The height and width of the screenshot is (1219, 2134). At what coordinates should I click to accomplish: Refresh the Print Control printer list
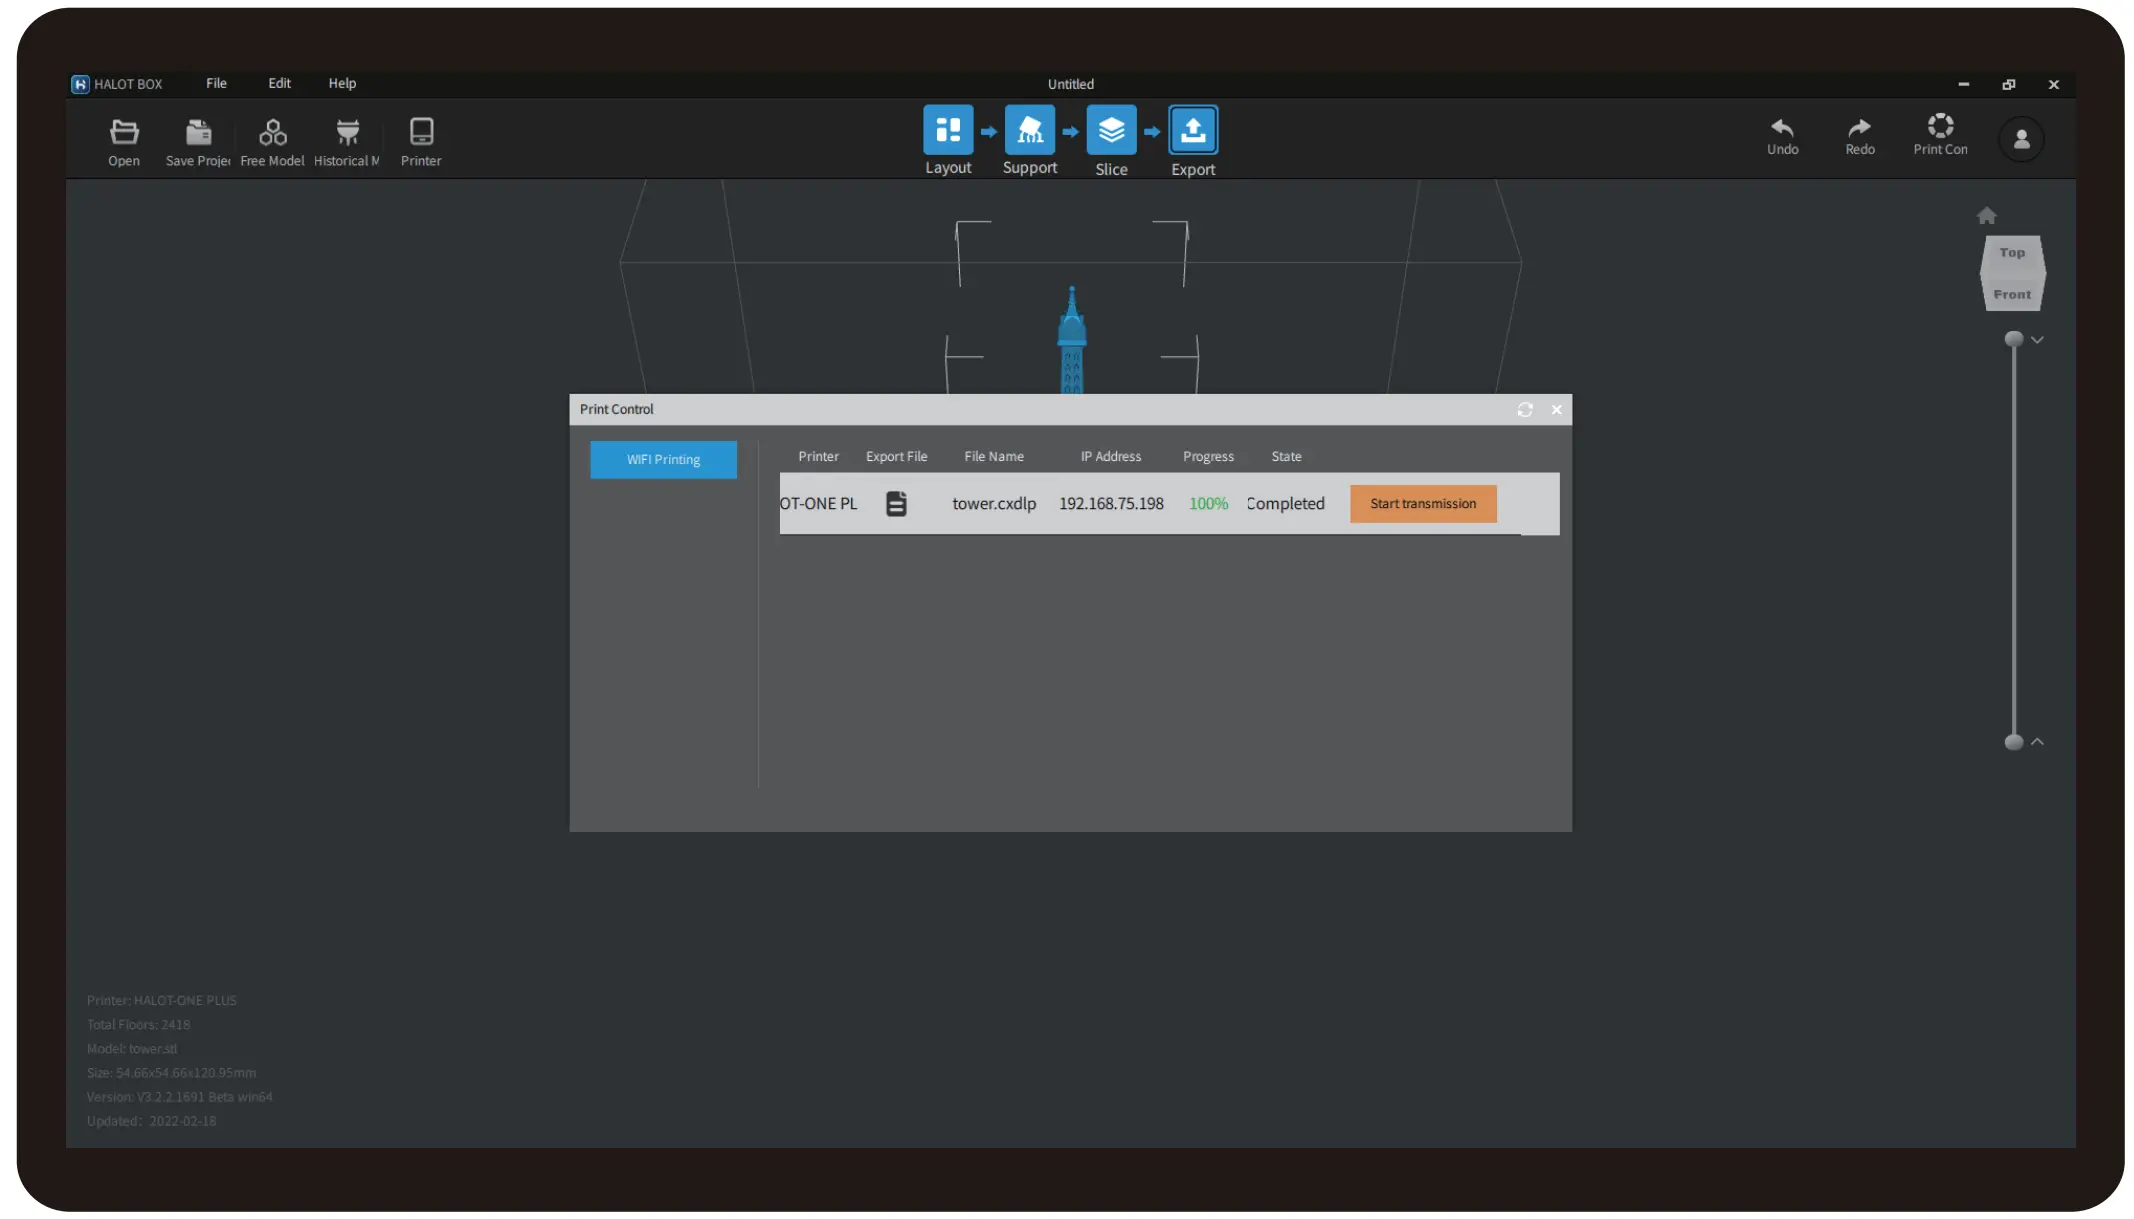point(1525,410)
